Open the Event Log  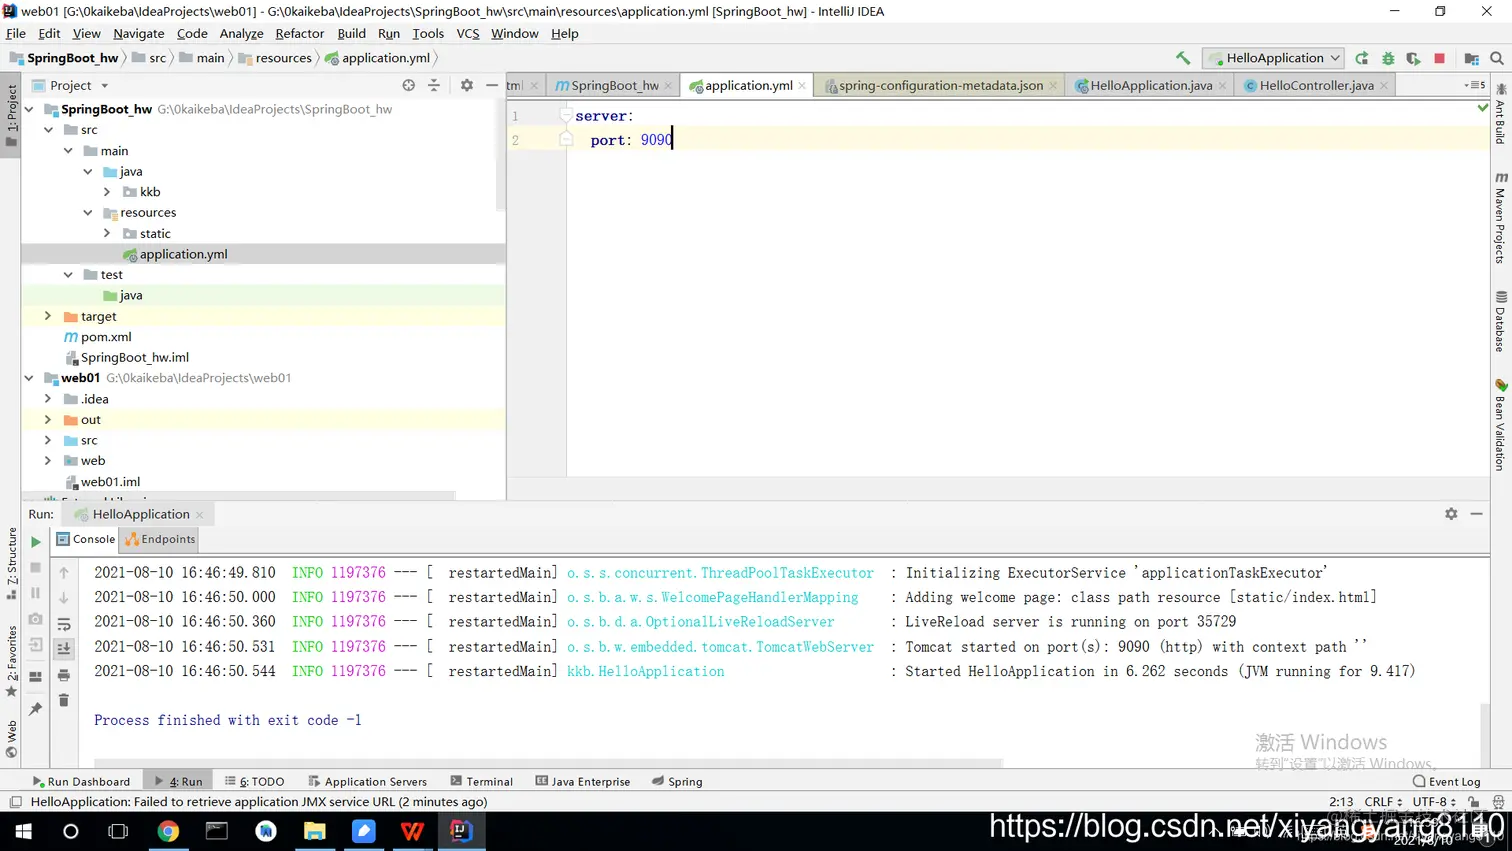1447,781
